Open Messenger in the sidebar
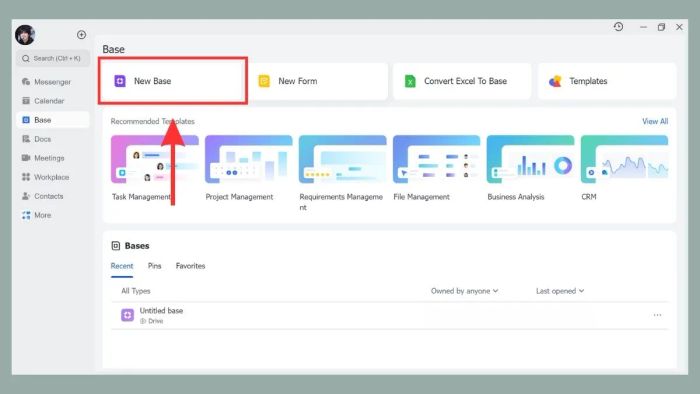Image resolution: width=700 pixels, height=394 pixels. coord(53,82)
